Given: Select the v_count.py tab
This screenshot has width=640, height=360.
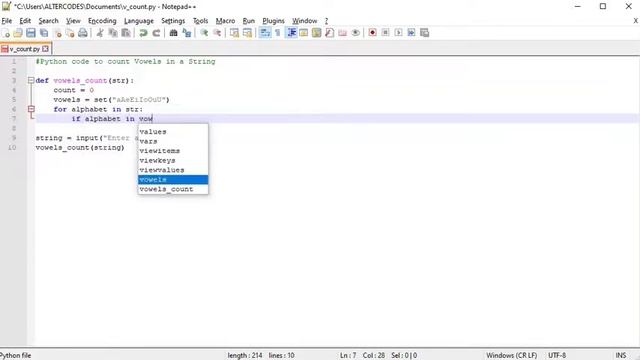Looking at the screenshot, I should (x=24, y=49).
